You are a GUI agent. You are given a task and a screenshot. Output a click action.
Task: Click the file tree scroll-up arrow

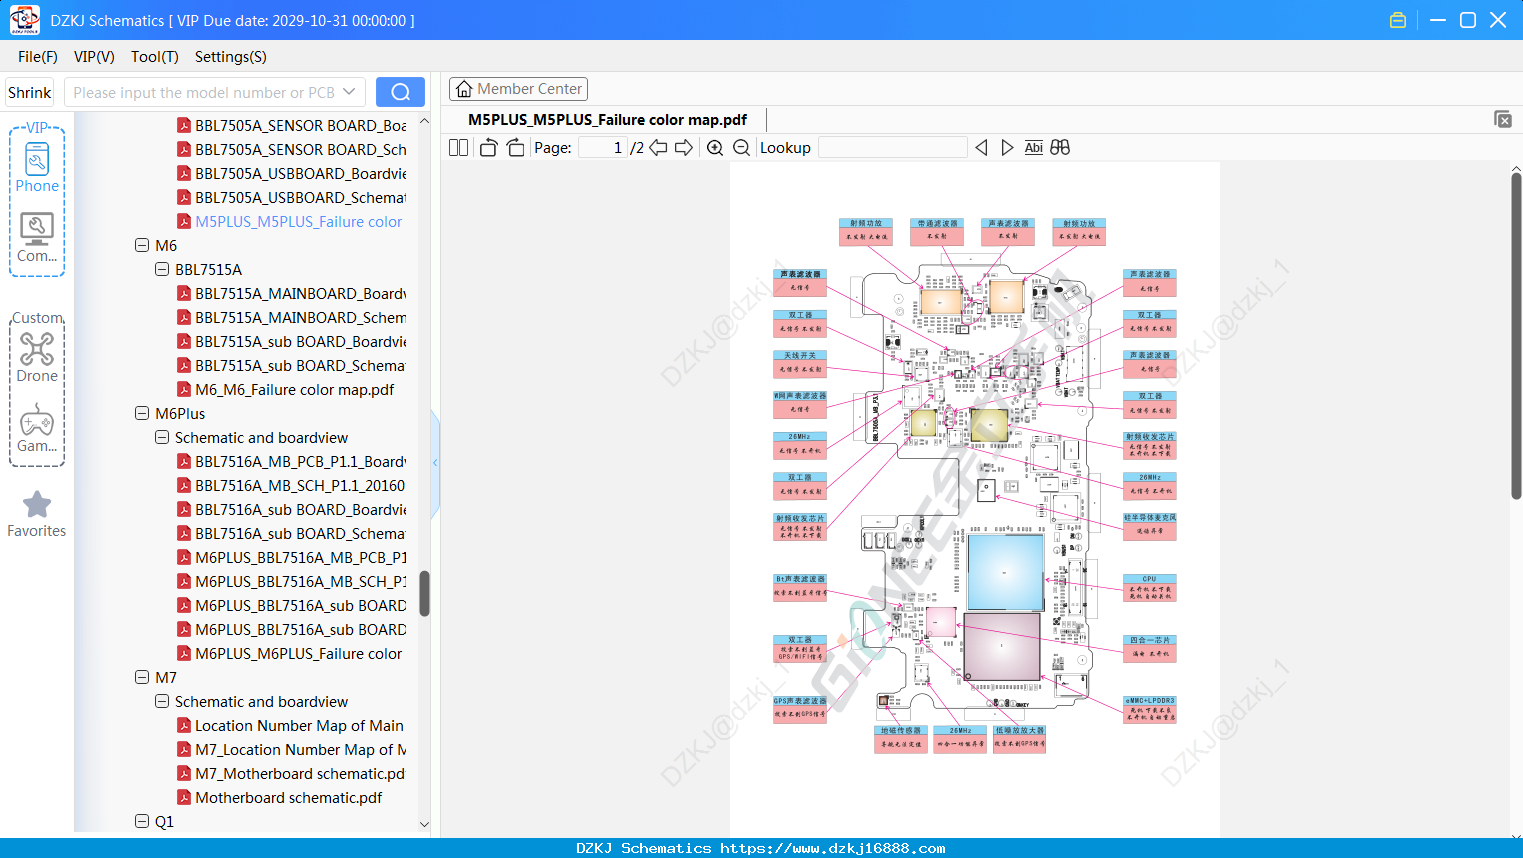coord(424,121)
